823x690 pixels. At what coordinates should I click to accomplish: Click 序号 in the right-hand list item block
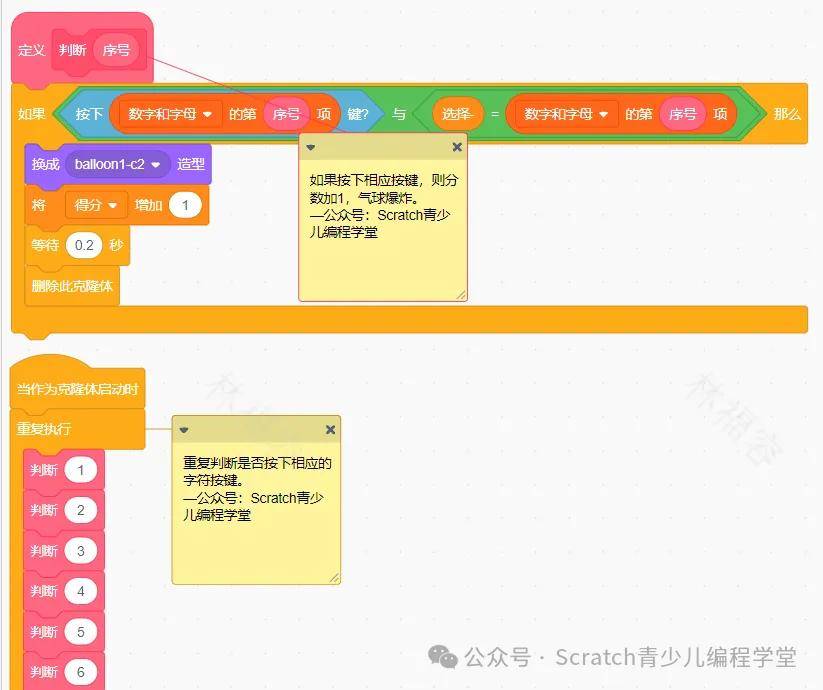coord(682,114)
